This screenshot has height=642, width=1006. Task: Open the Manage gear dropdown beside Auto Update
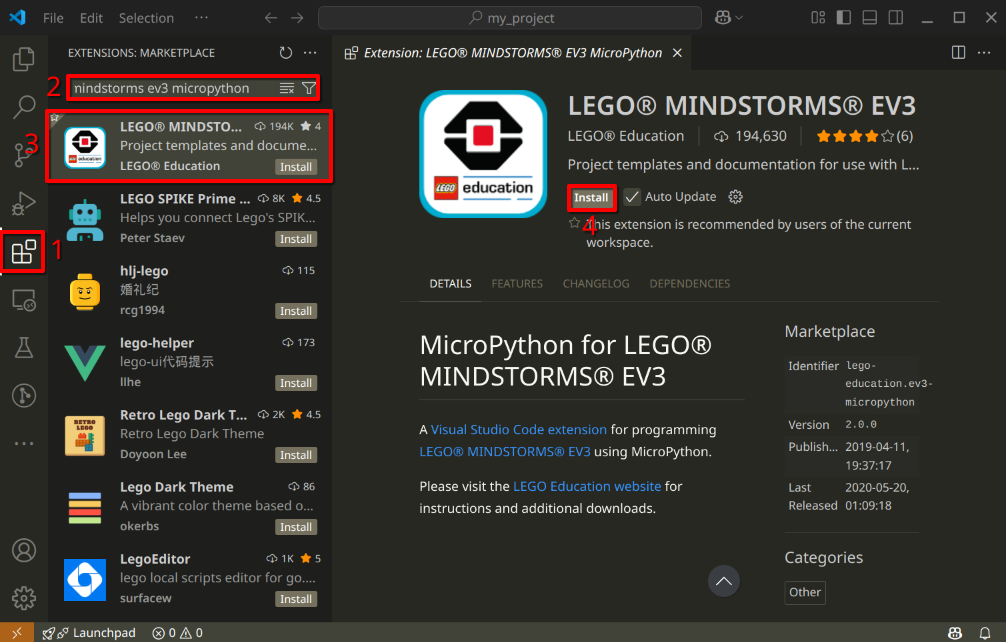coord(736,197)
